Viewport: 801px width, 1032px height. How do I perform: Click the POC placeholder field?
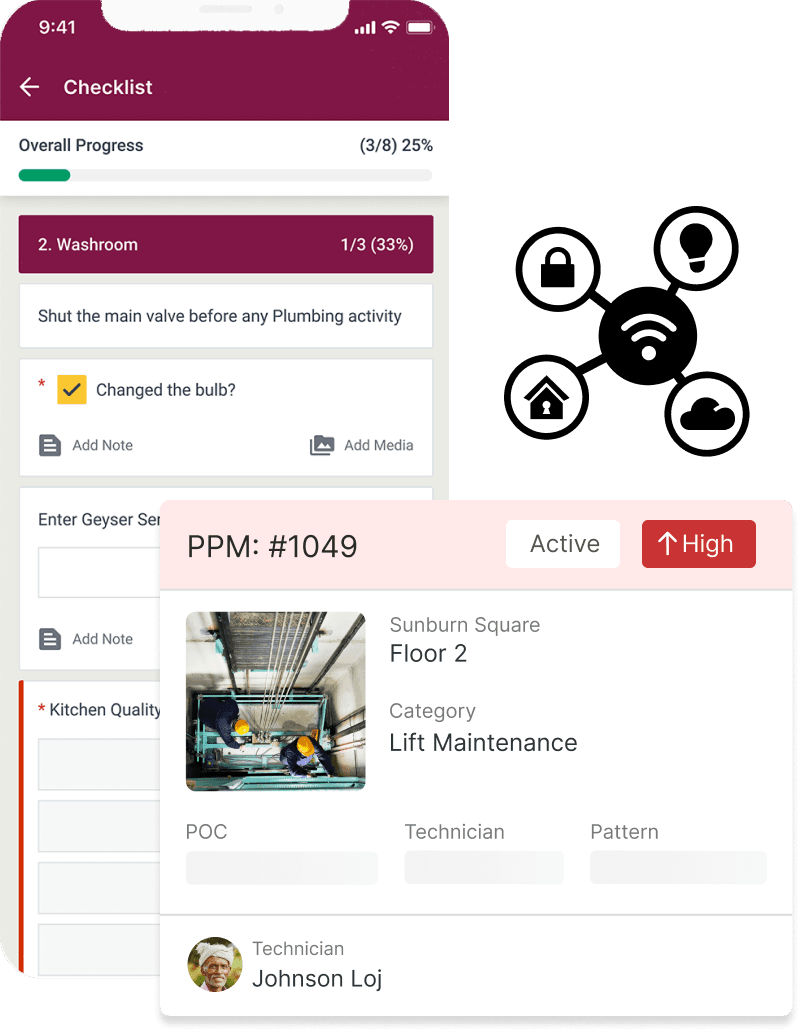[281, 868]
